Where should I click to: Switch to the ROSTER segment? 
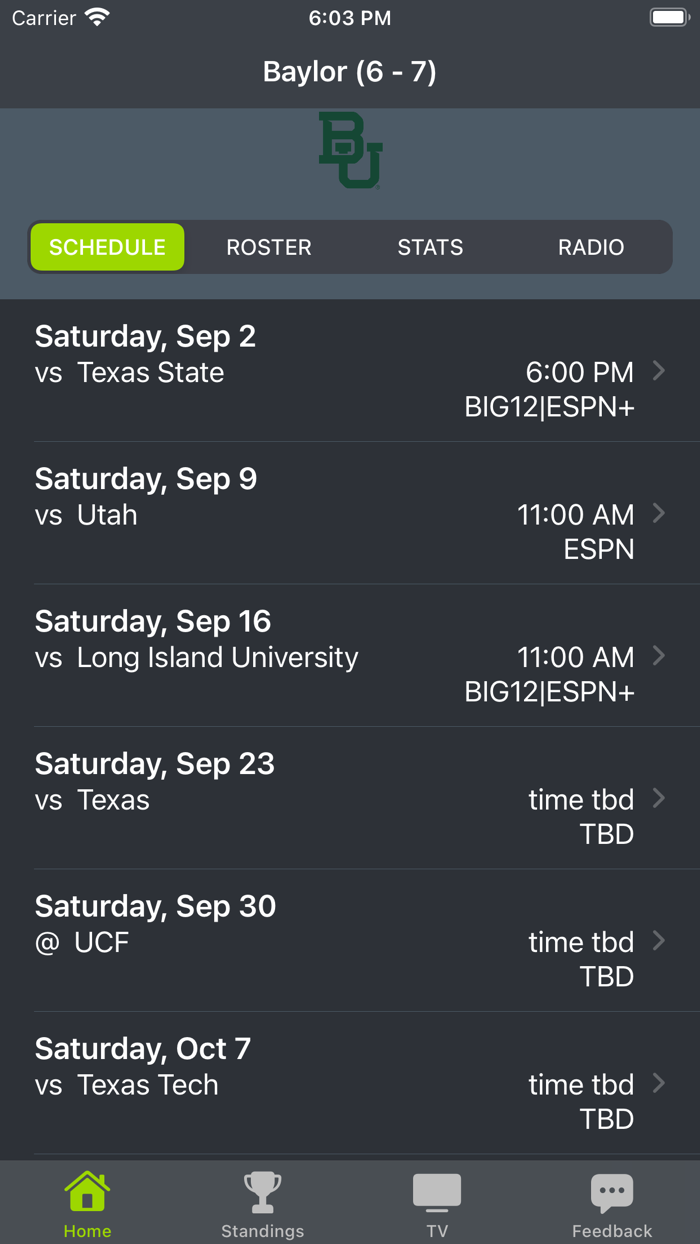pyautogui.click(x=268, y=247)
